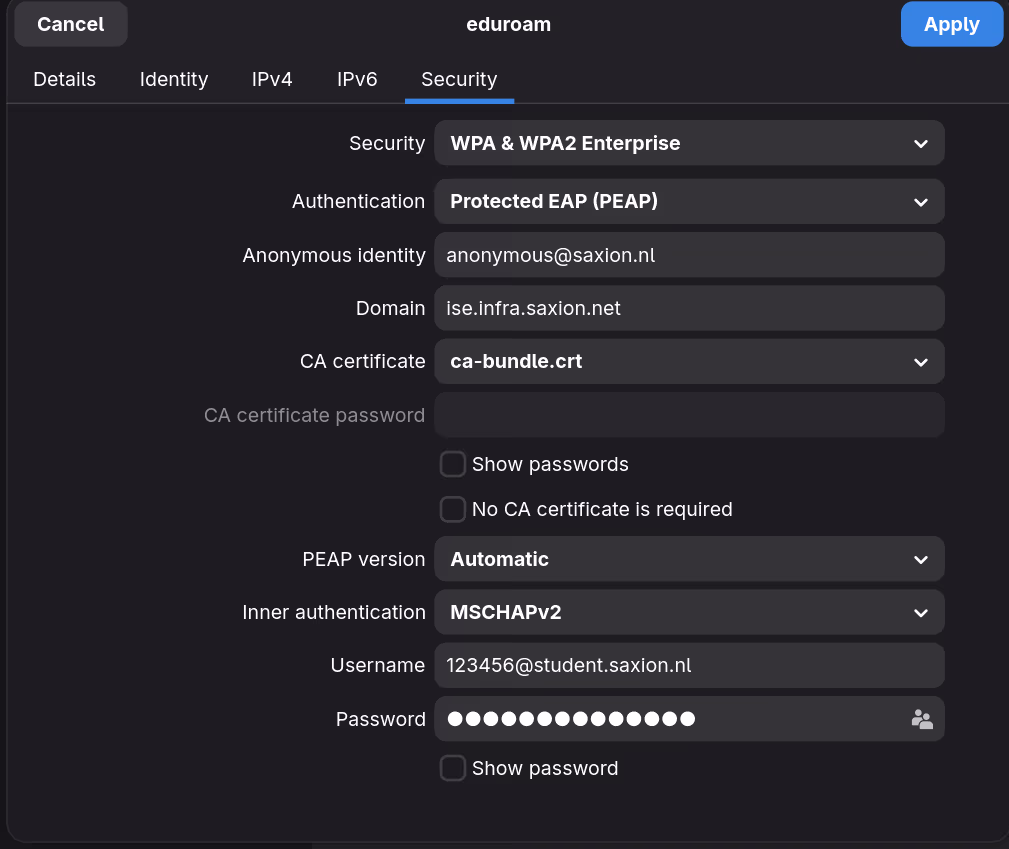Click the Domain field containing ise.infra.saxion.net

(689, 308)
